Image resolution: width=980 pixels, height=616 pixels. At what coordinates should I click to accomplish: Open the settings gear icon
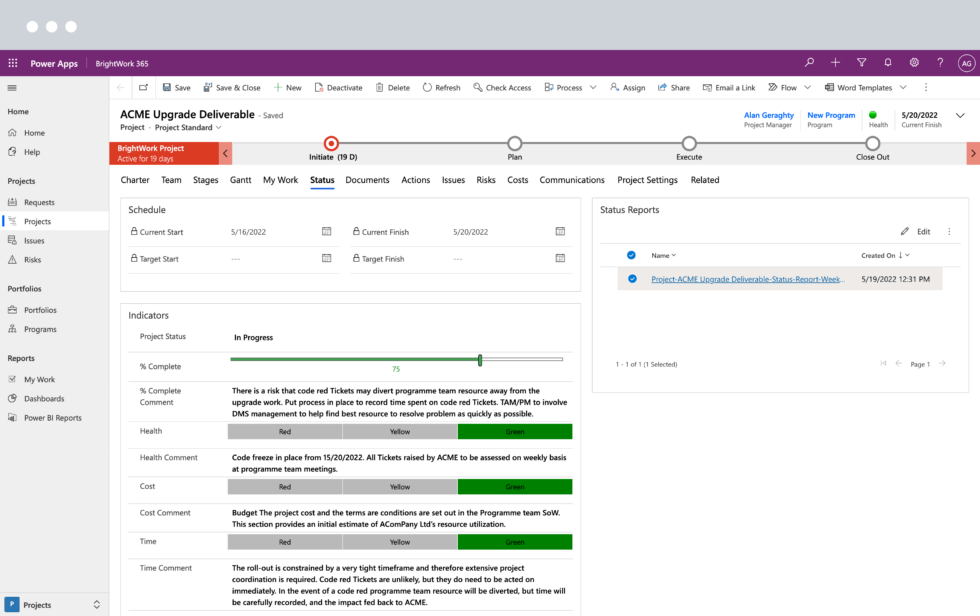pos(914,63)
